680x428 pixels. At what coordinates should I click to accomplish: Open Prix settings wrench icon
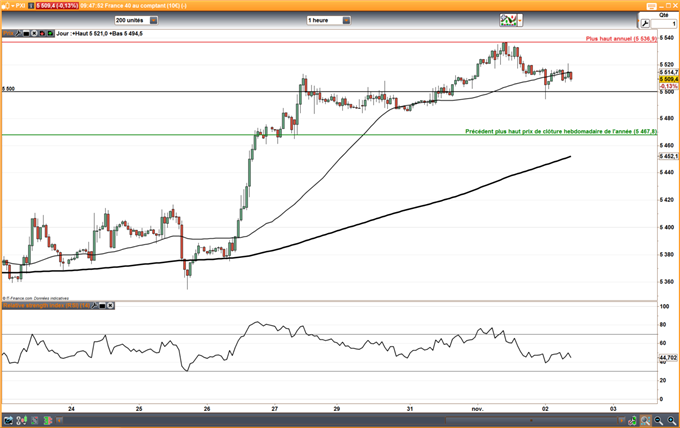click(x=19, y=33)
